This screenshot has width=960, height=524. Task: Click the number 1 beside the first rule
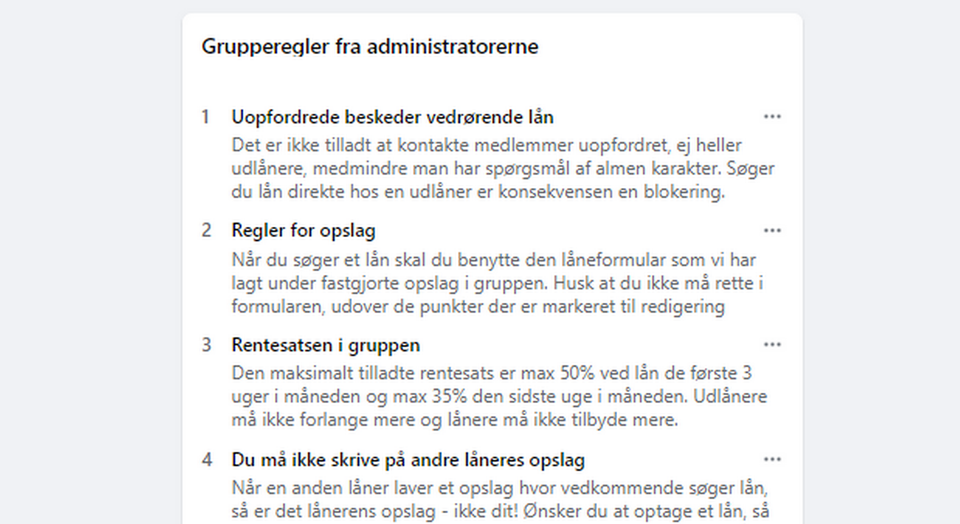tap(206, 117)
